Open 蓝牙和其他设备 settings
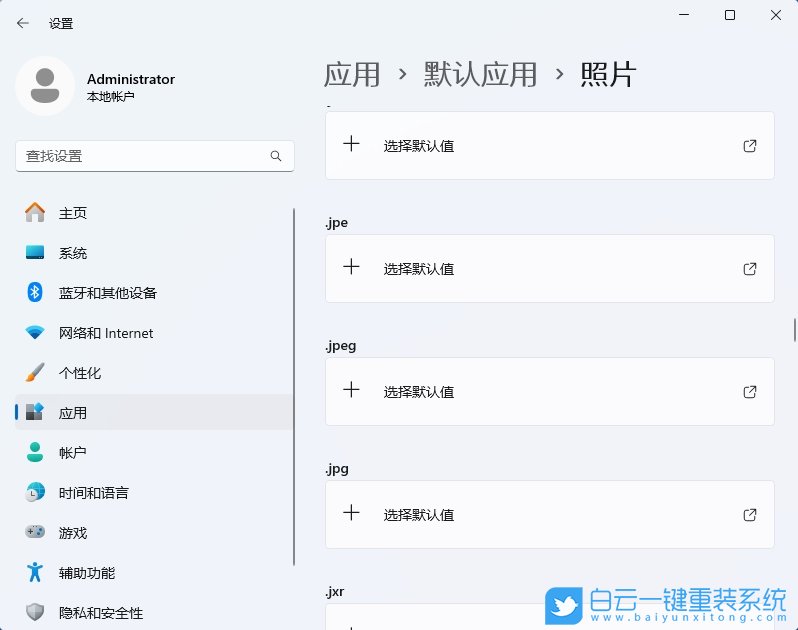The width and height of the screenshot is (798, 630). pyautogui.click(x=154, y=293)
